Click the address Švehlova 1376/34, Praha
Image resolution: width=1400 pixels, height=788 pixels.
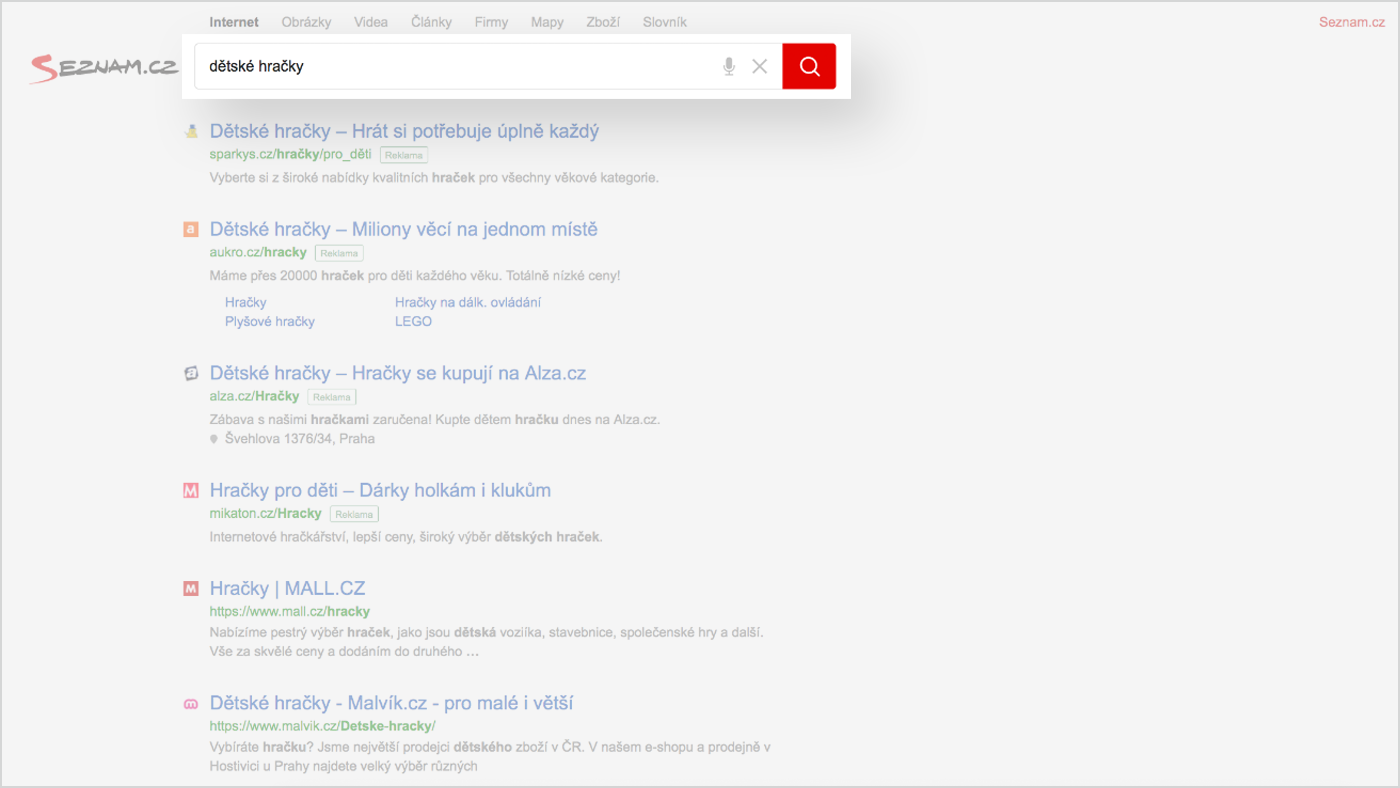(300, 438)
